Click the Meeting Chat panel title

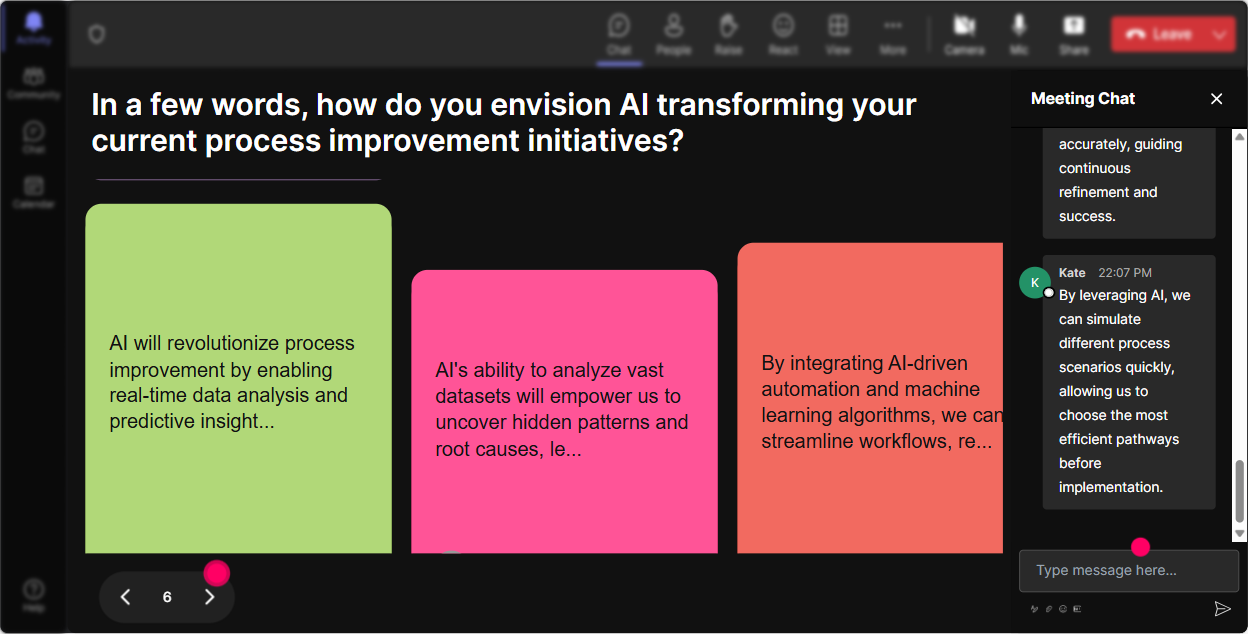[1083, 98]
